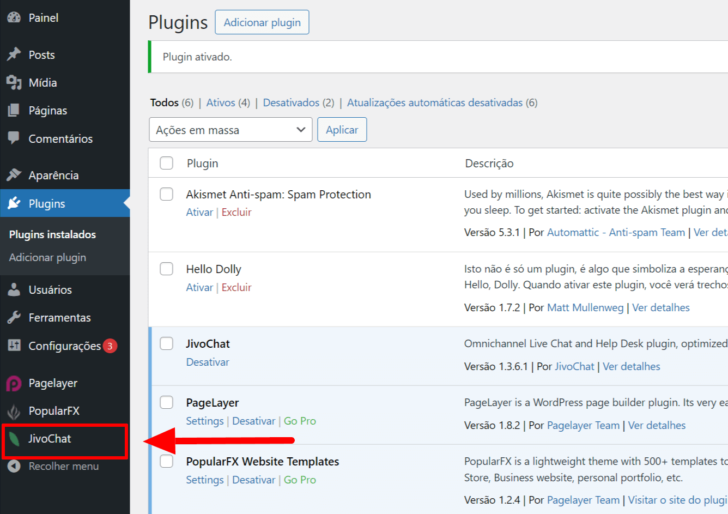
Task: Click the Configurações sliders icon
Action: [14, 345]
